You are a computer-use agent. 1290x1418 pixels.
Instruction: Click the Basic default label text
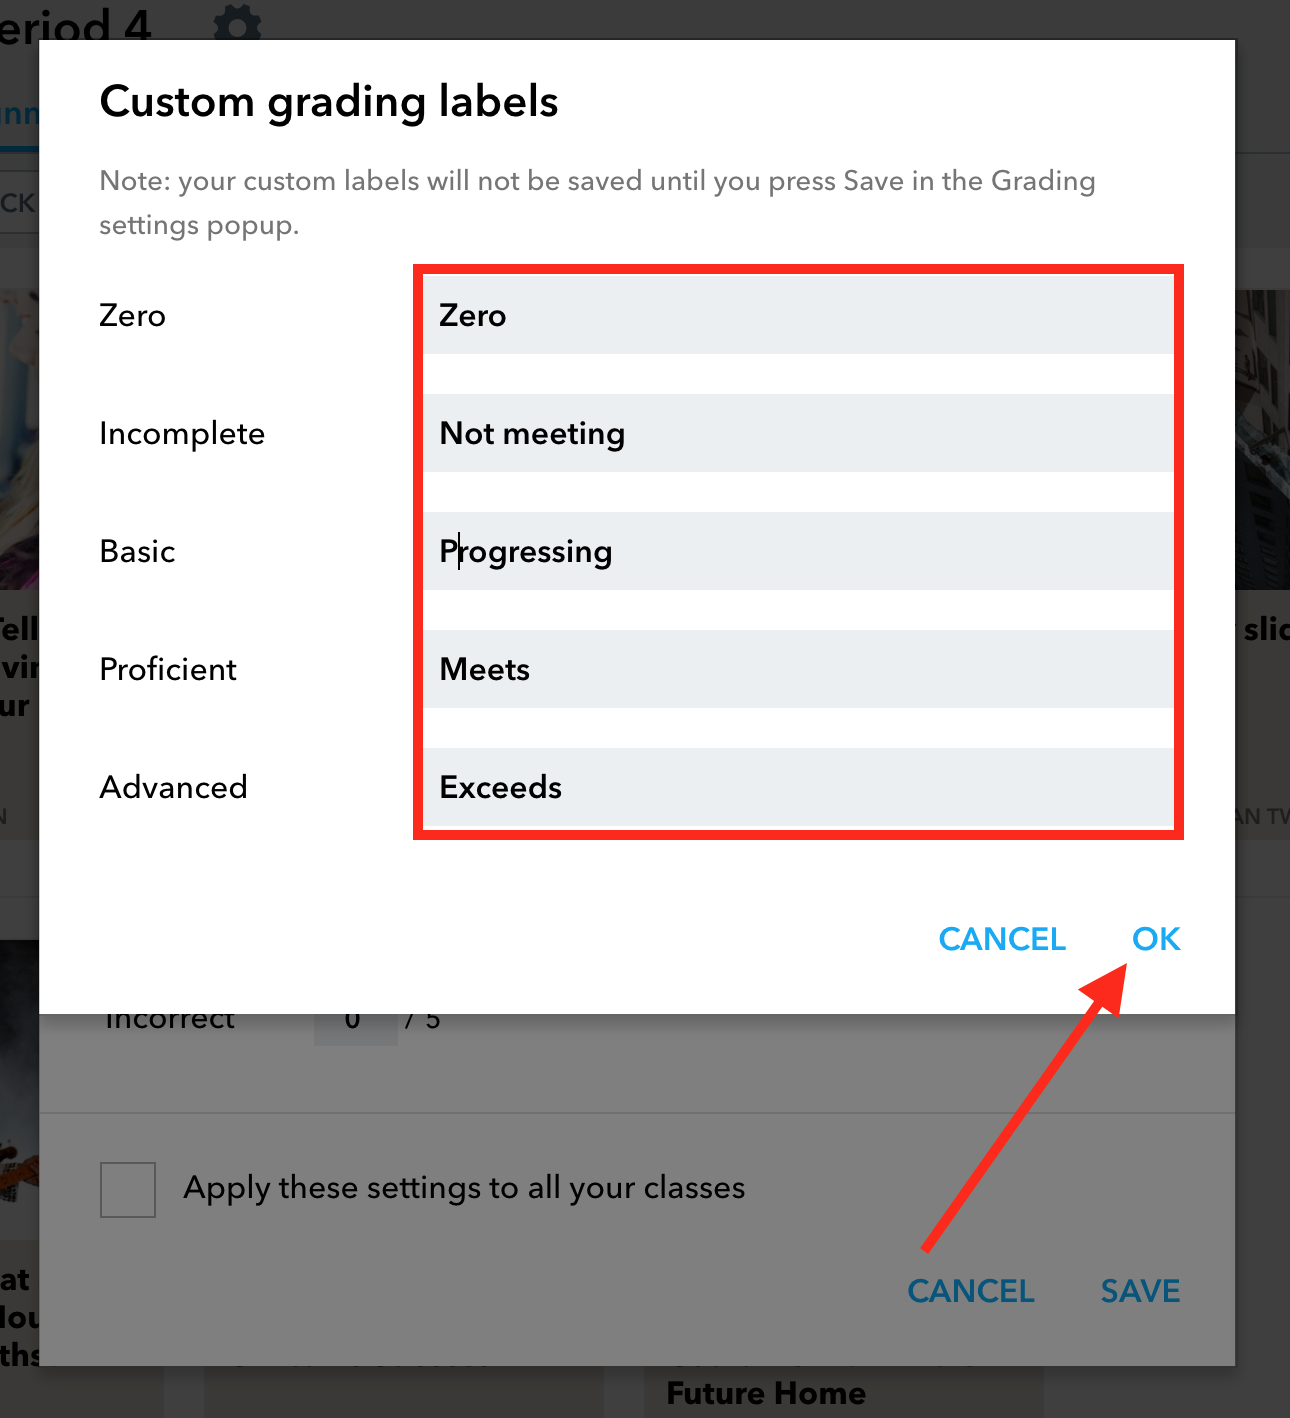point(137,551)
